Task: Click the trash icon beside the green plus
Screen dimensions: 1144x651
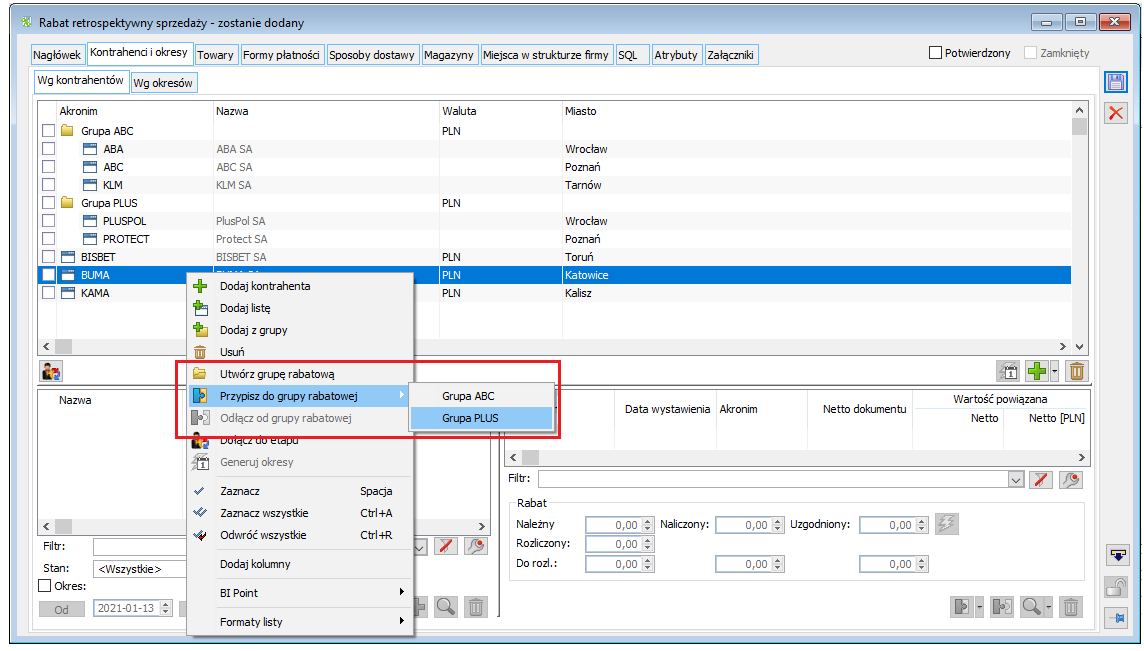Action: [1076, 371]
